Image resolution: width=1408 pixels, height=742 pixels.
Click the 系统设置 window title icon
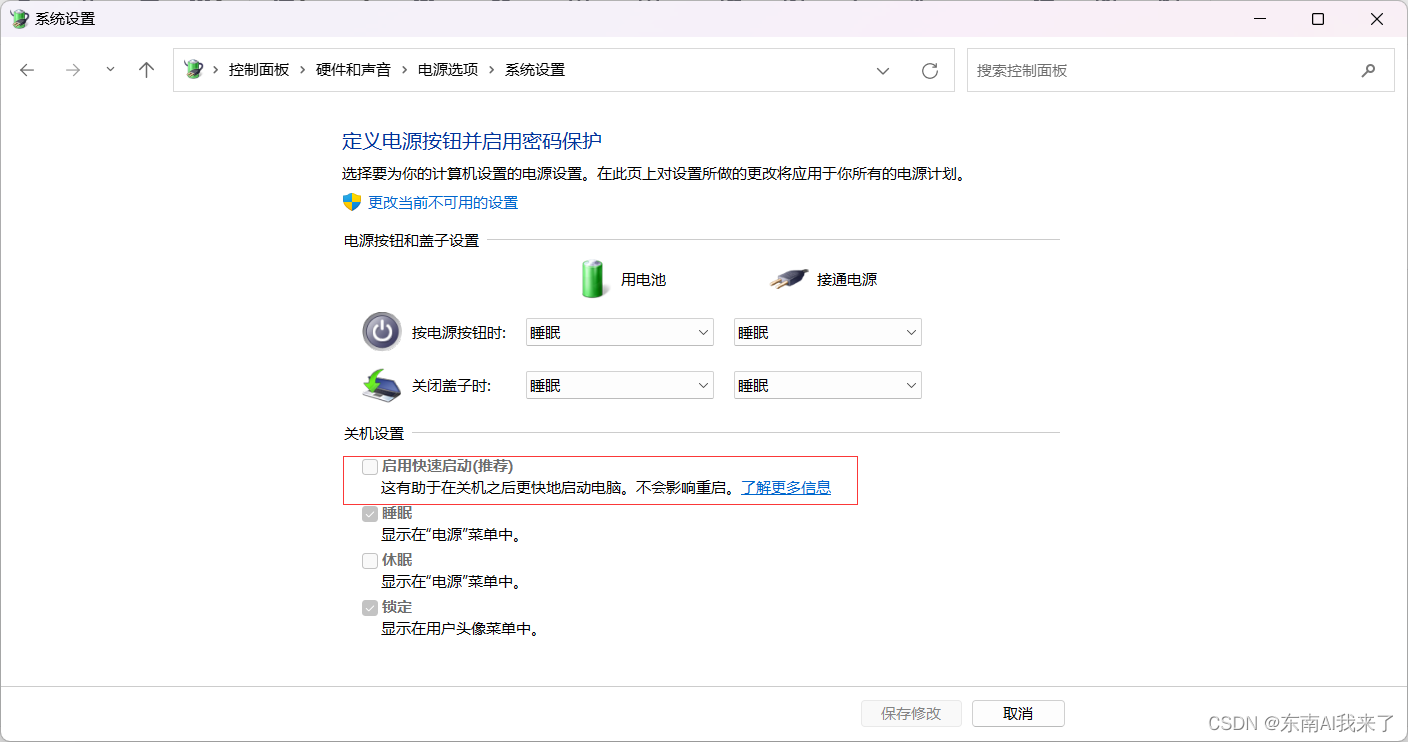click(19, 19)
